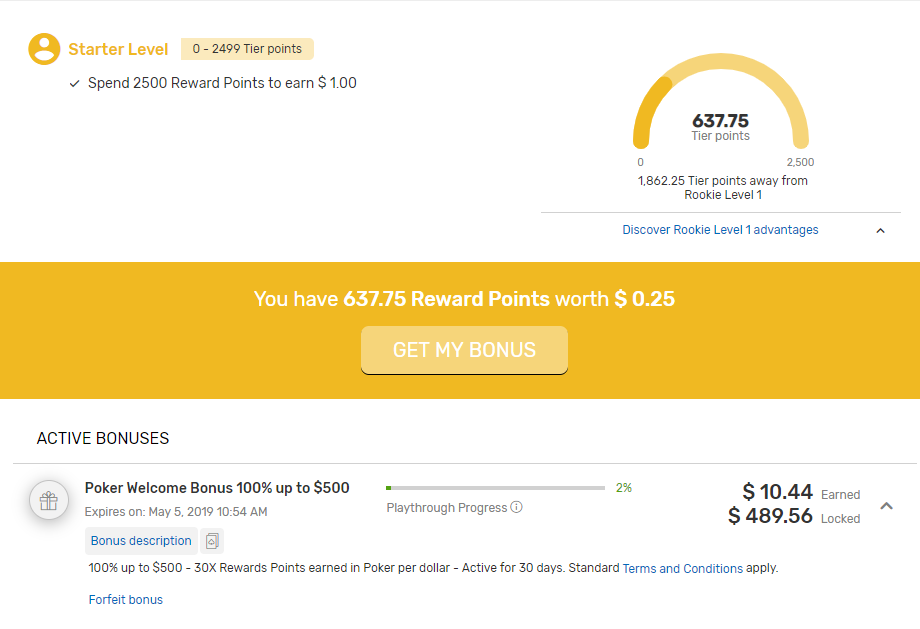This screenshot has height=629, width=920.
Task: Click the Starter Level heading text
Action: [118, 49]
